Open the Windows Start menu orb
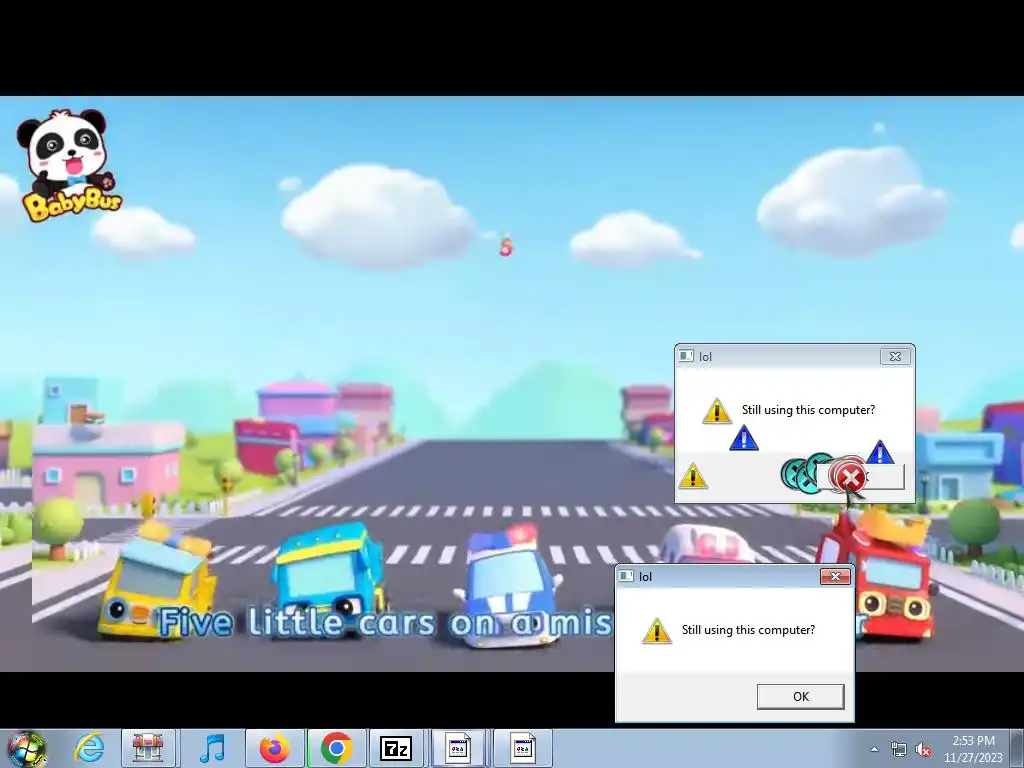 click(x=26, y=750)
